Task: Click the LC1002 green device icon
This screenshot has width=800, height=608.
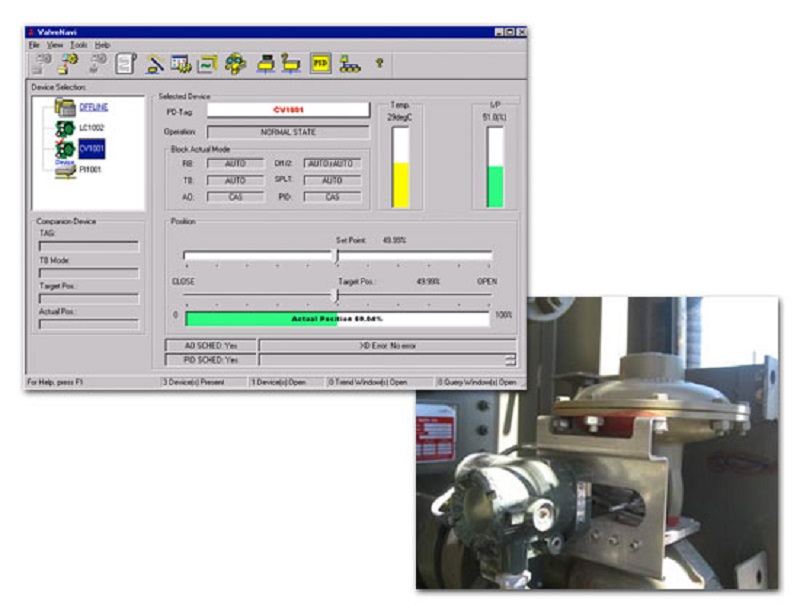Action: tap(65, 128)
